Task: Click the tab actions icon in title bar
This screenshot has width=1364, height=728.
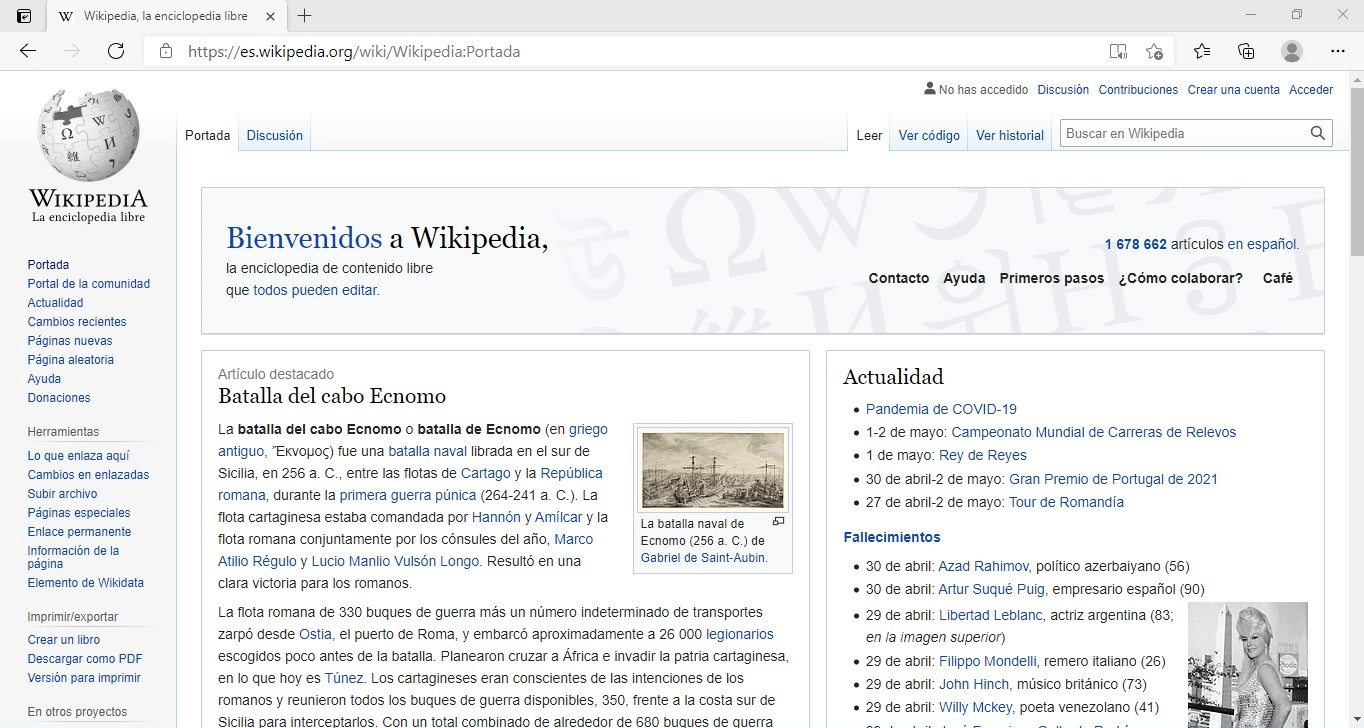Action: click(24, 16)
